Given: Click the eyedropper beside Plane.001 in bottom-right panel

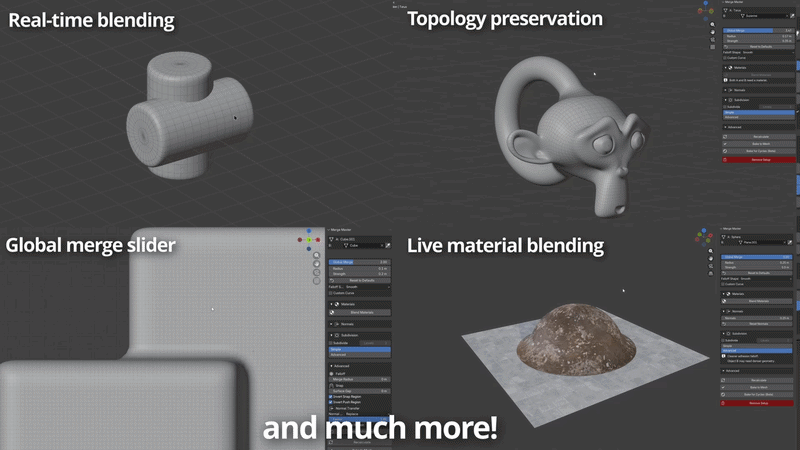Looking at the screenshot, I should coord(790,242).
